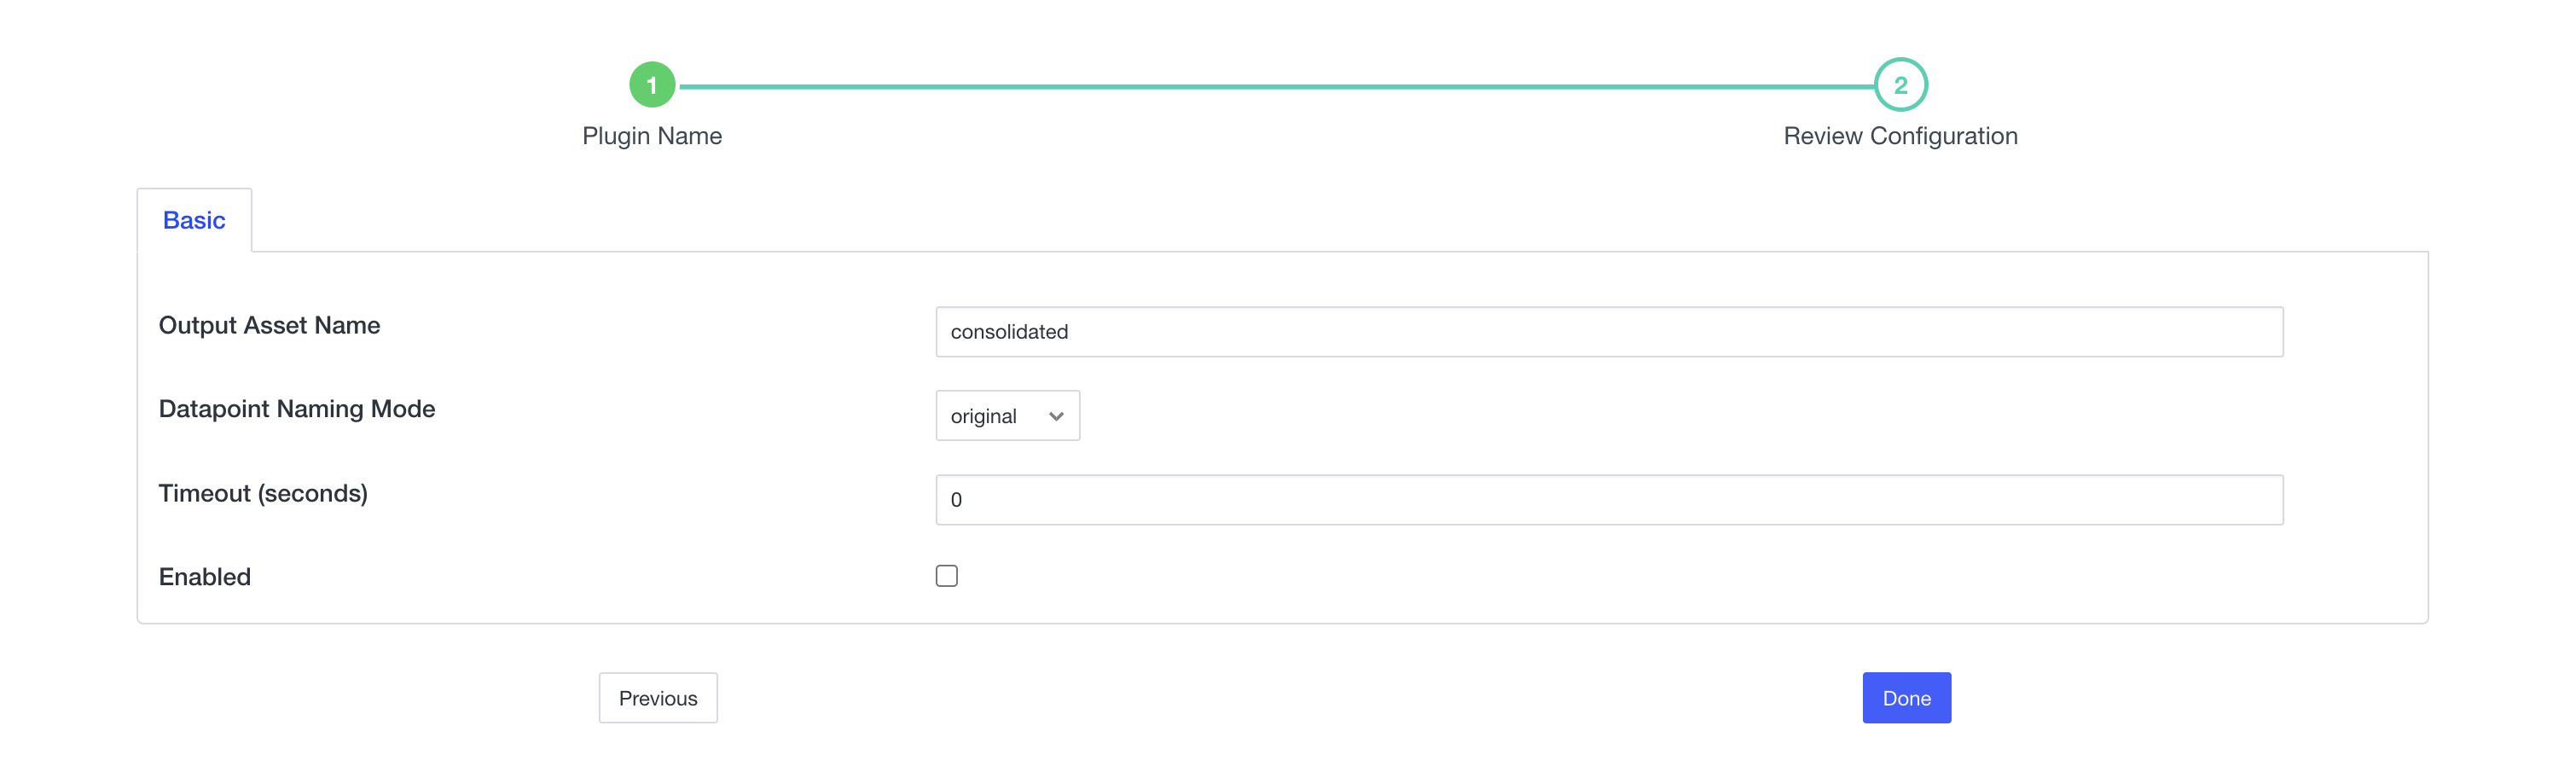
Task: Click the word "consolidated" in the field
Action: (1009, 332)
